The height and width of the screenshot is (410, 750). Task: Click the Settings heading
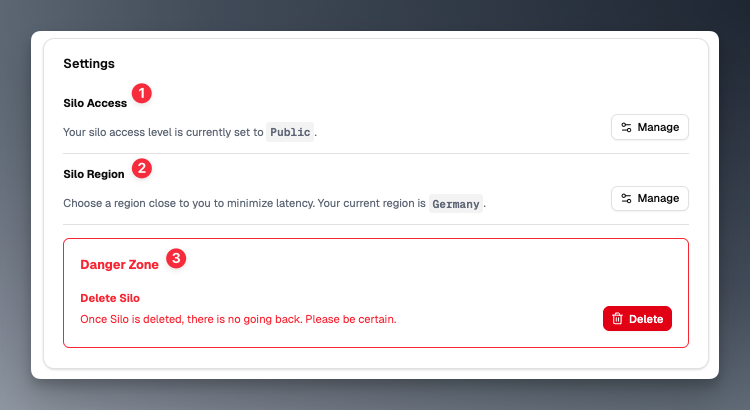(x=89, y=64)
